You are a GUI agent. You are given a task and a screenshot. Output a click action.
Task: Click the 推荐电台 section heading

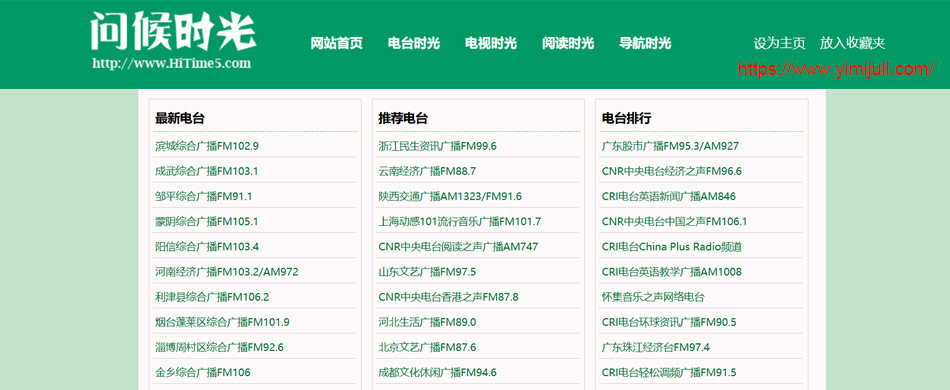403,118
